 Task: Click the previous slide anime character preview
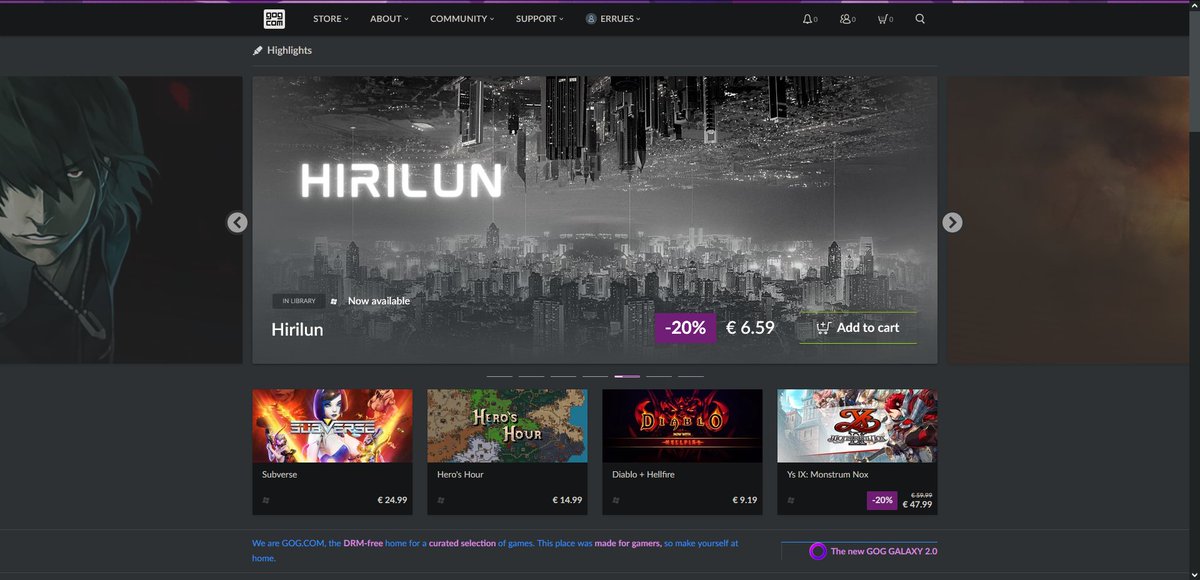pyautogui.click(x=121, y=220)
